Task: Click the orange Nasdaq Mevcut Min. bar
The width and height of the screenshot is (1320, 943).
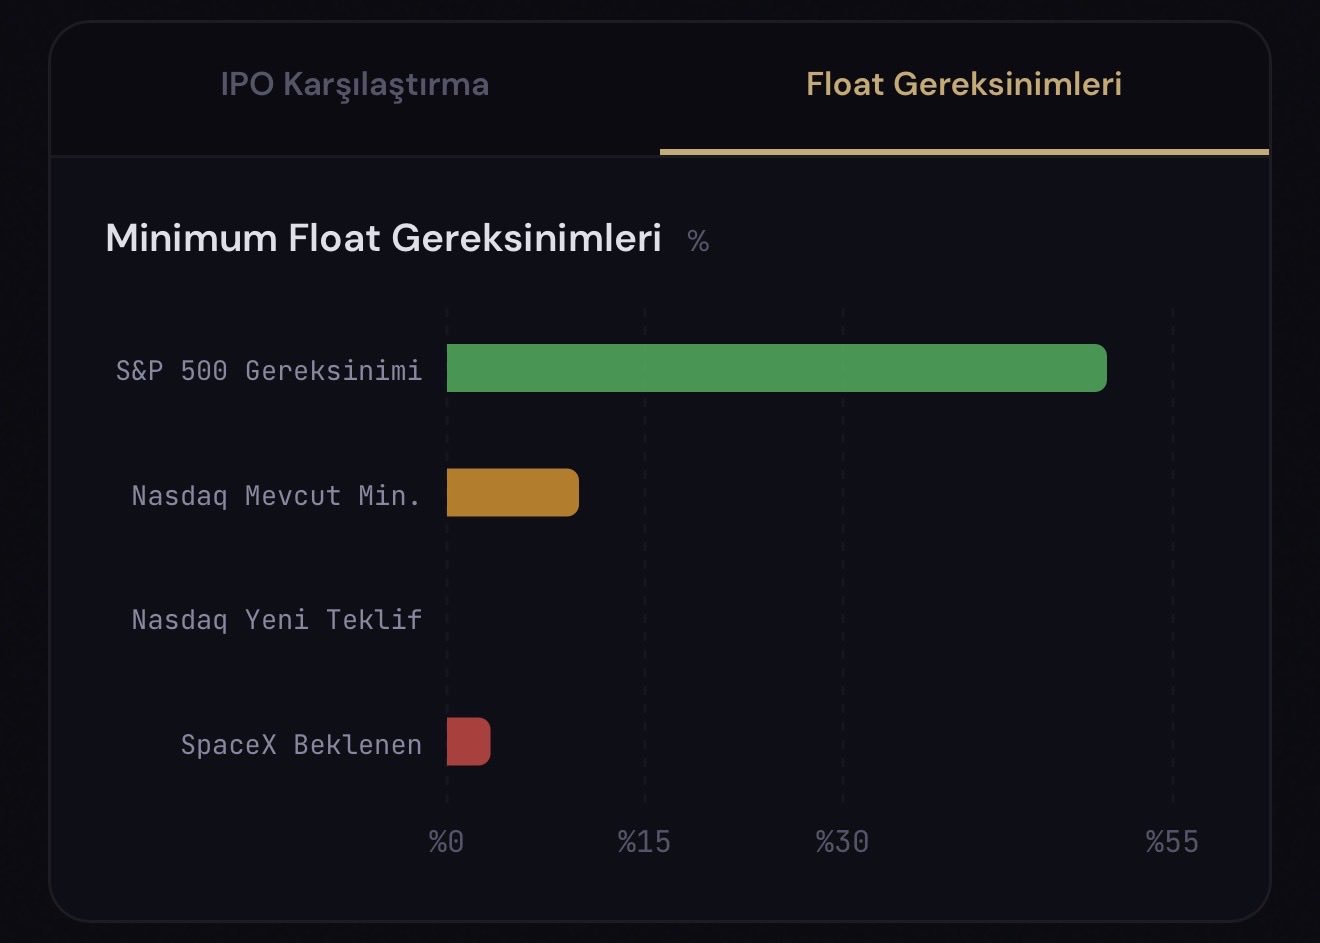Action: click(x=512, y=493)
